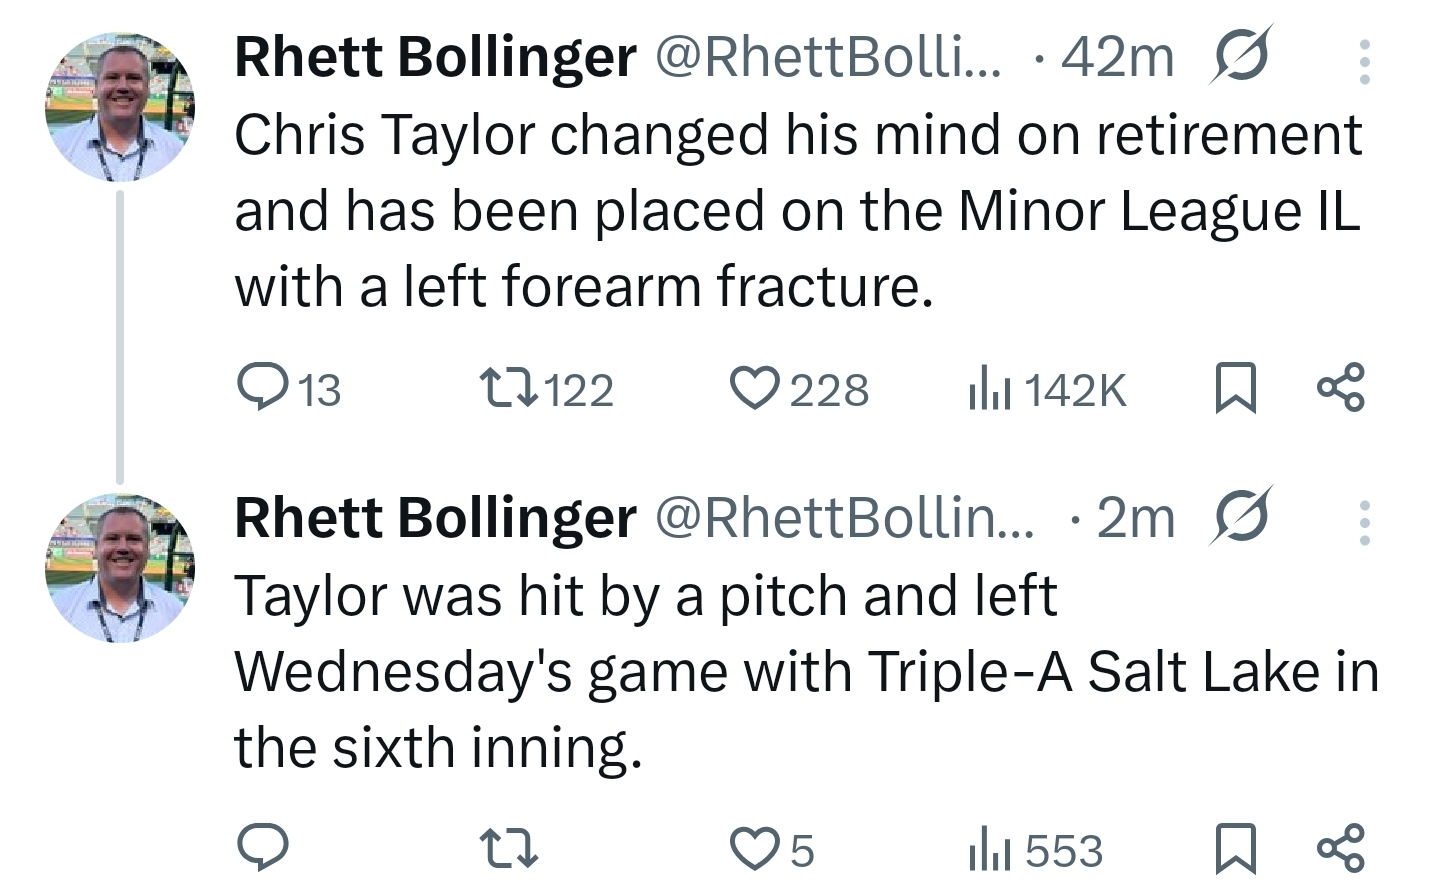
Task: Bookmark the first tweet about Minor League IL
Action: (x=1235, y=388)
